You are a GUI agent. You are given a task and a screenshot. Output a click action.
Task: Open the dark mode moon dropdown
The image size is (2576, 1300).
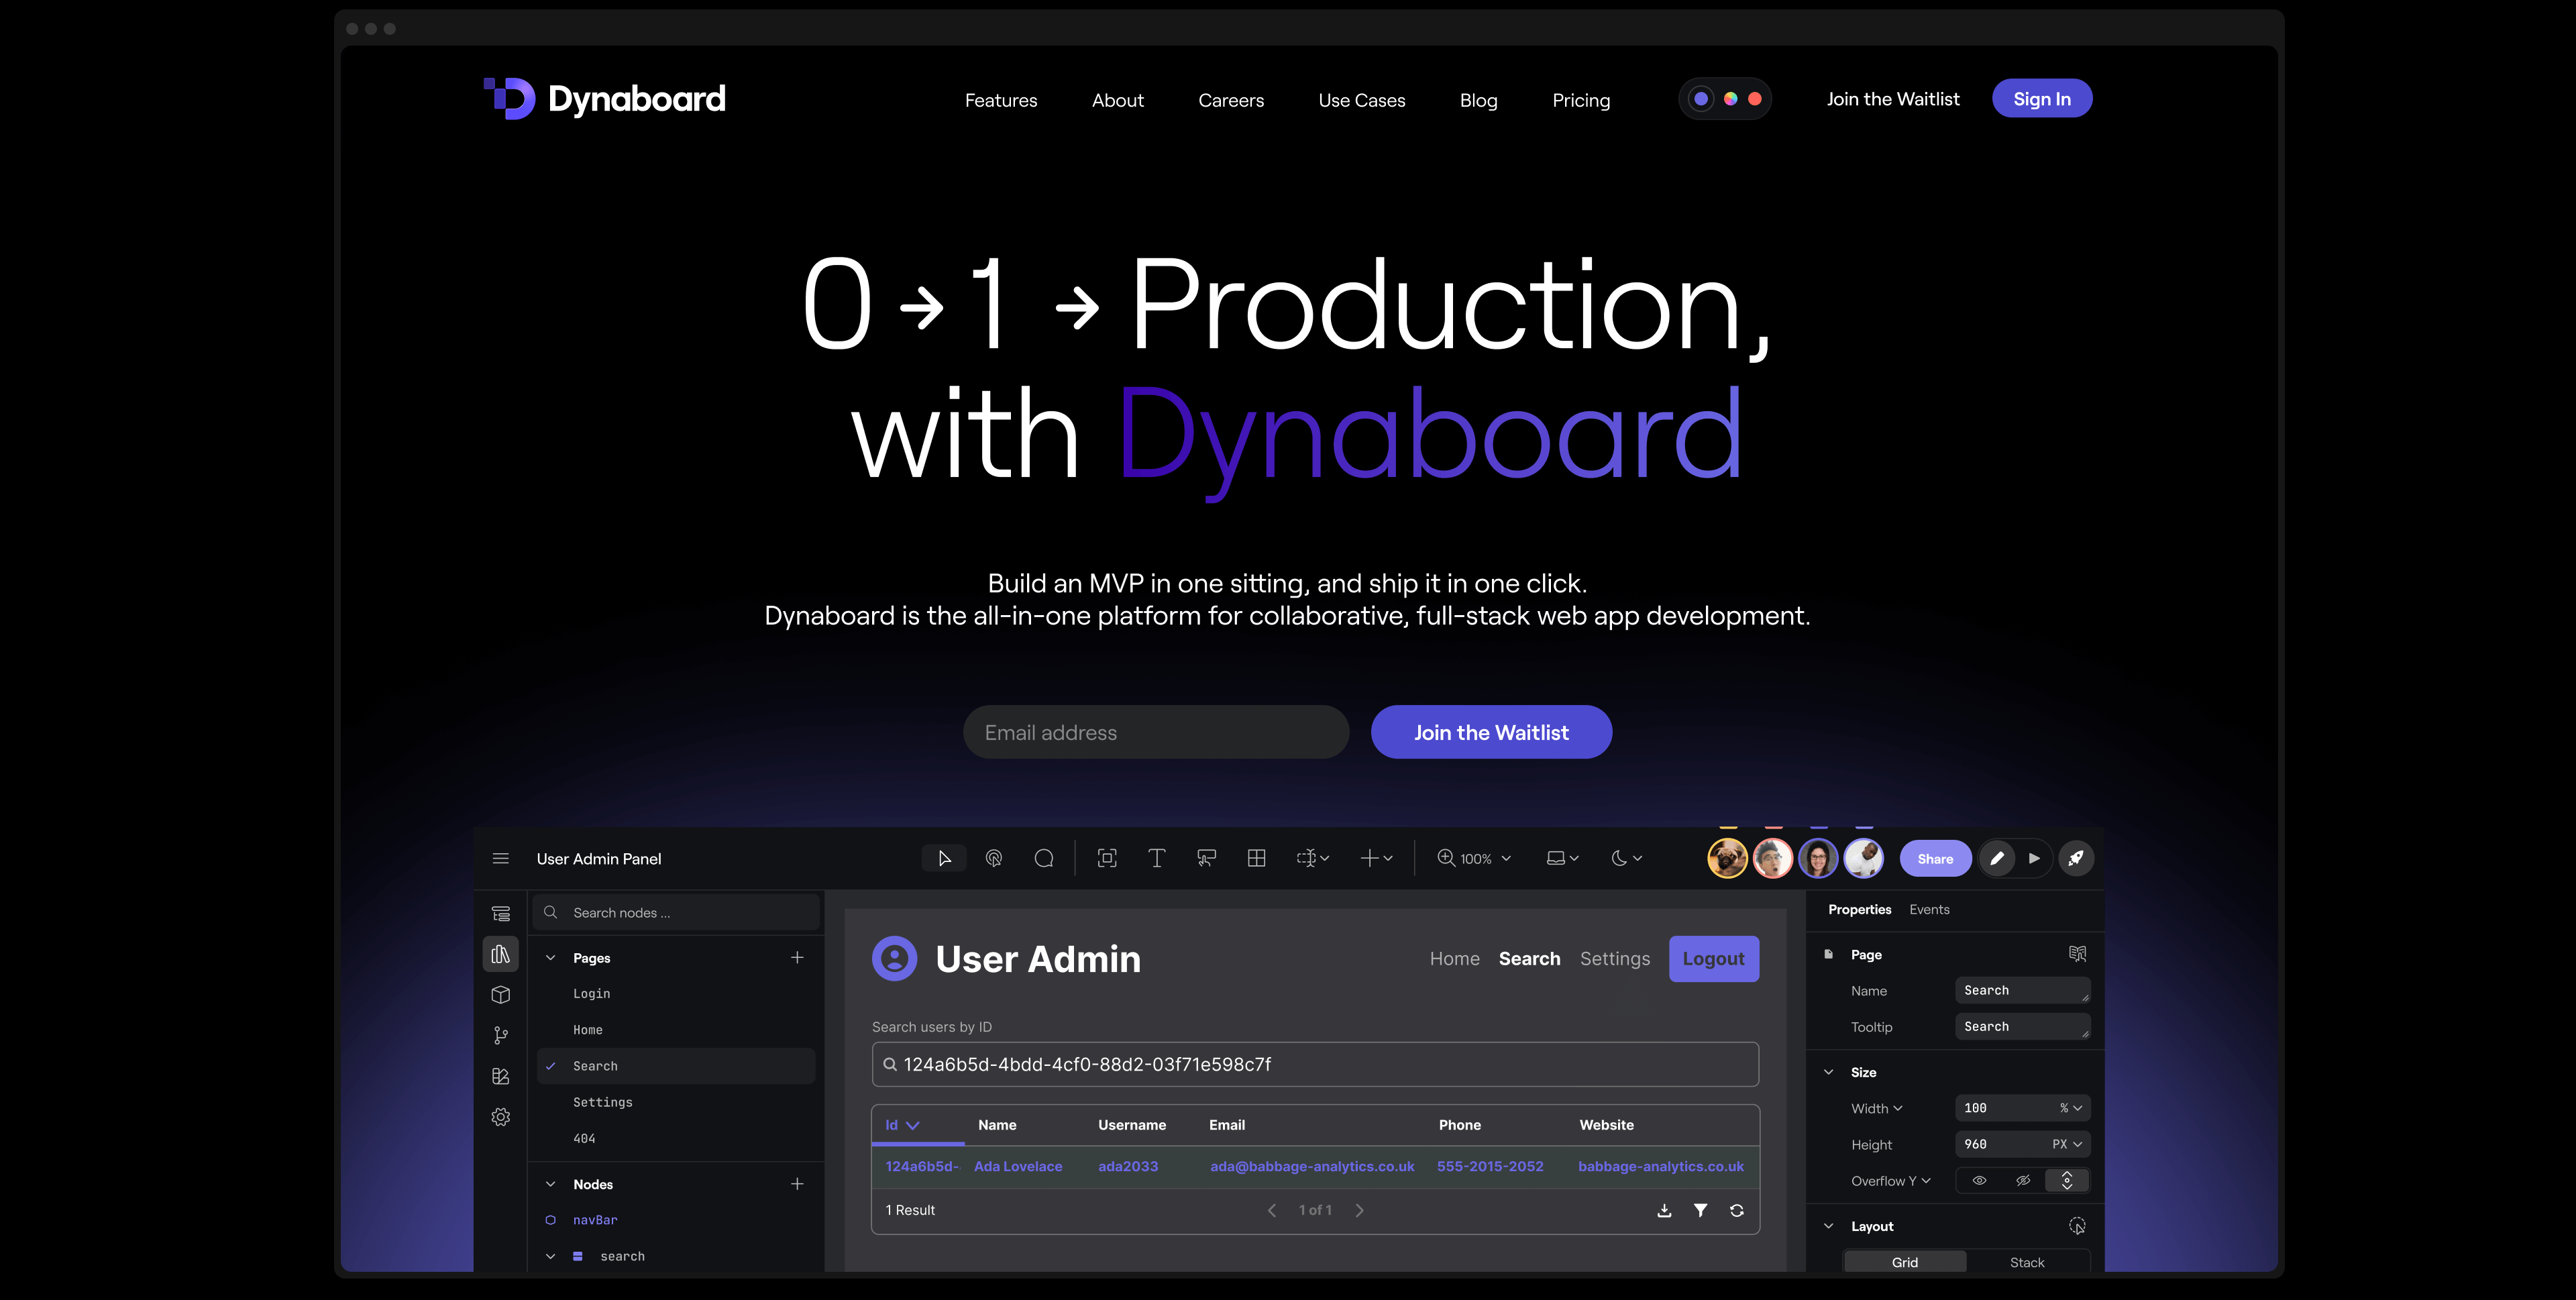[x=1627, y=858]
